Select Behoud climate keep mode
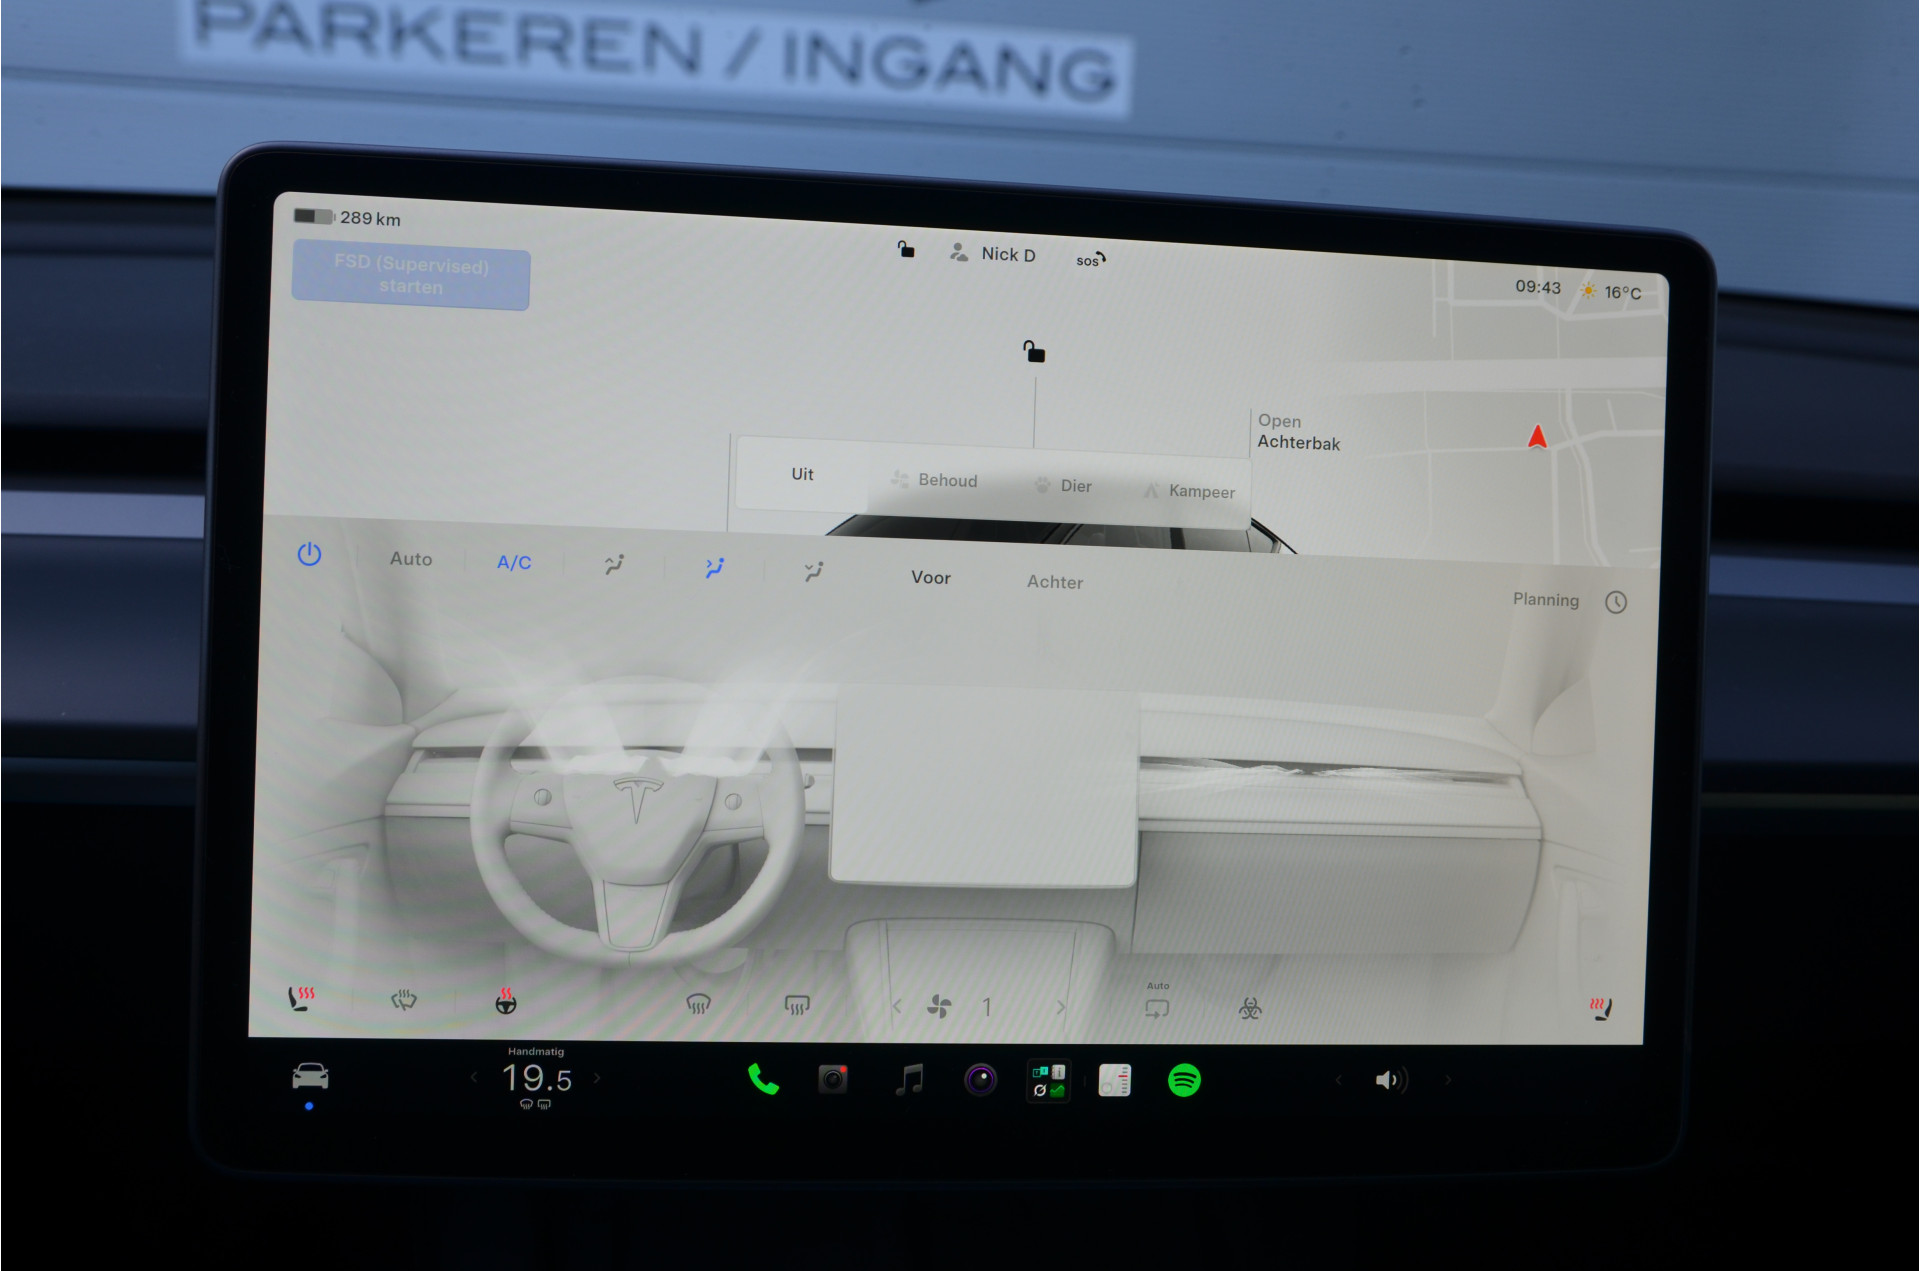The image size is (1920, 1271). click(935, 480)
